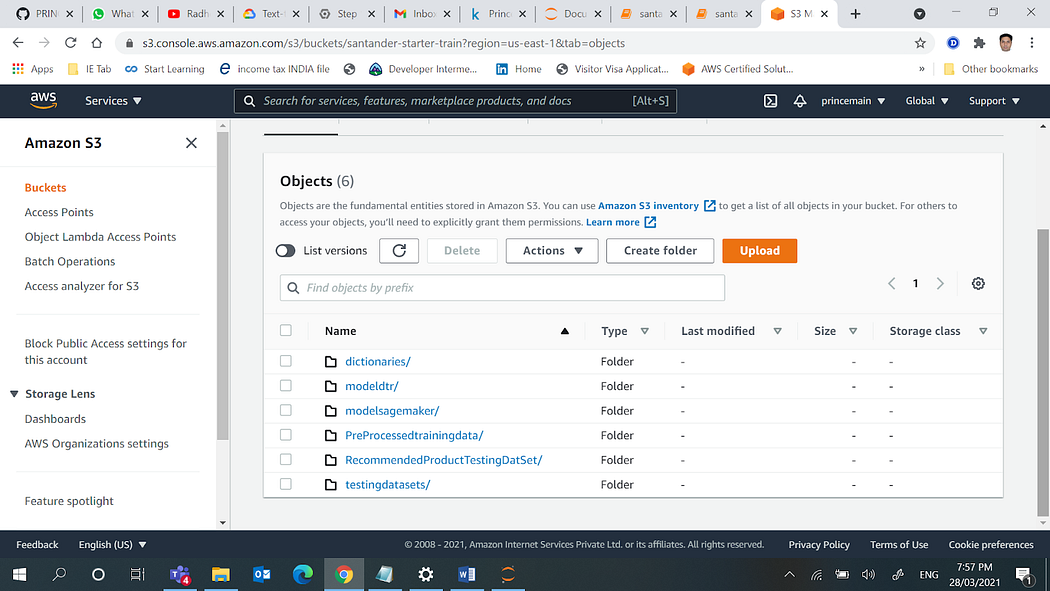Viewport: 1050px width, 591px height.
Task: Go to next objects page arrow
Action: [940, 284]
